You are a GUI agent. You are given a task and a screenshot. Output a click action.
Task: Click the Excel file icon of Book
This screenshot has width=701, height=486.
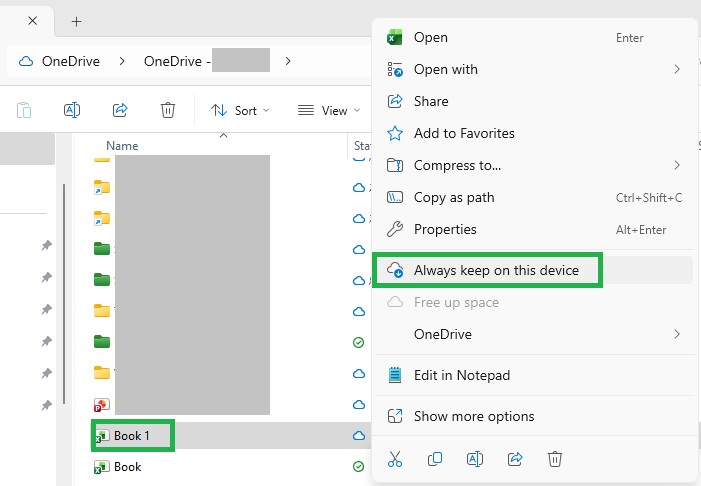point(102,467)
